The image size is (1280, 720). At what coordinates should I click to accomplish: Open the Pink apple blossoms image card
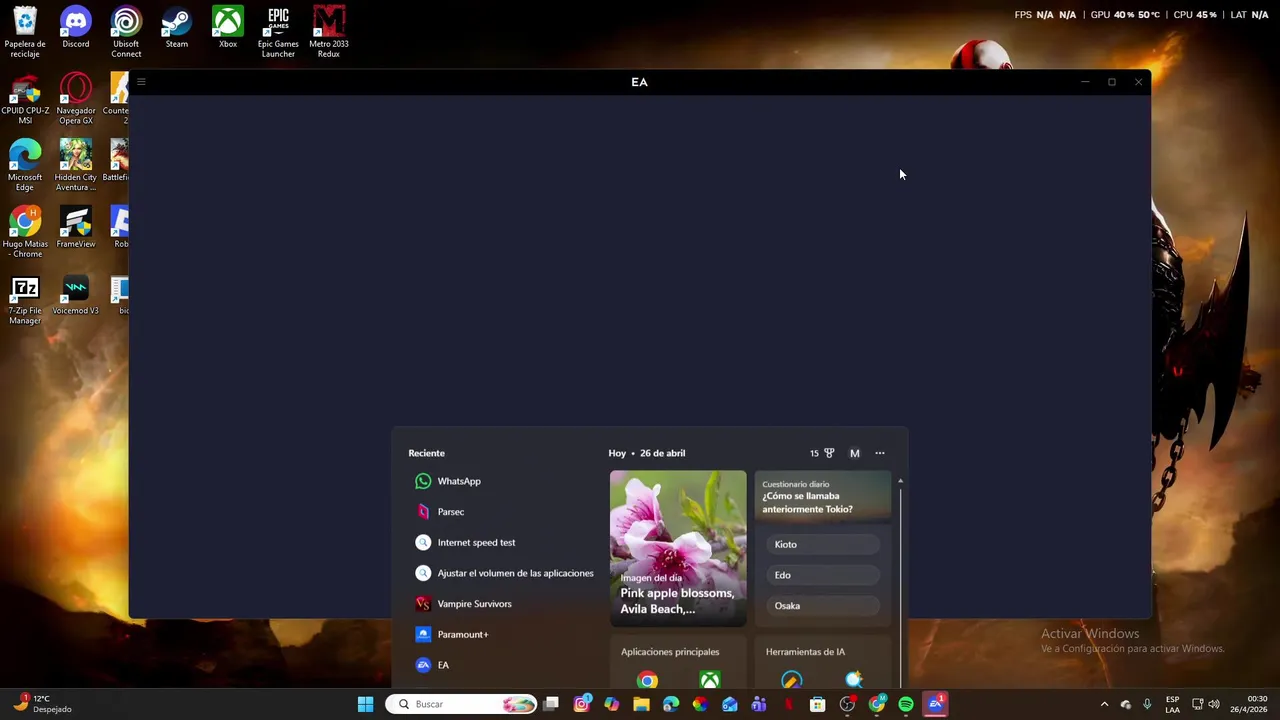[x=678, y=548]
